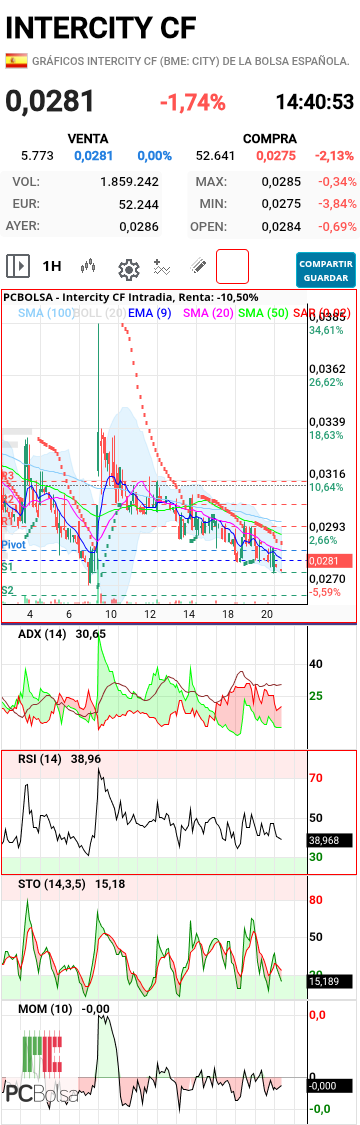Toggle the EMA (9) indicator legend

pos(150,313)
